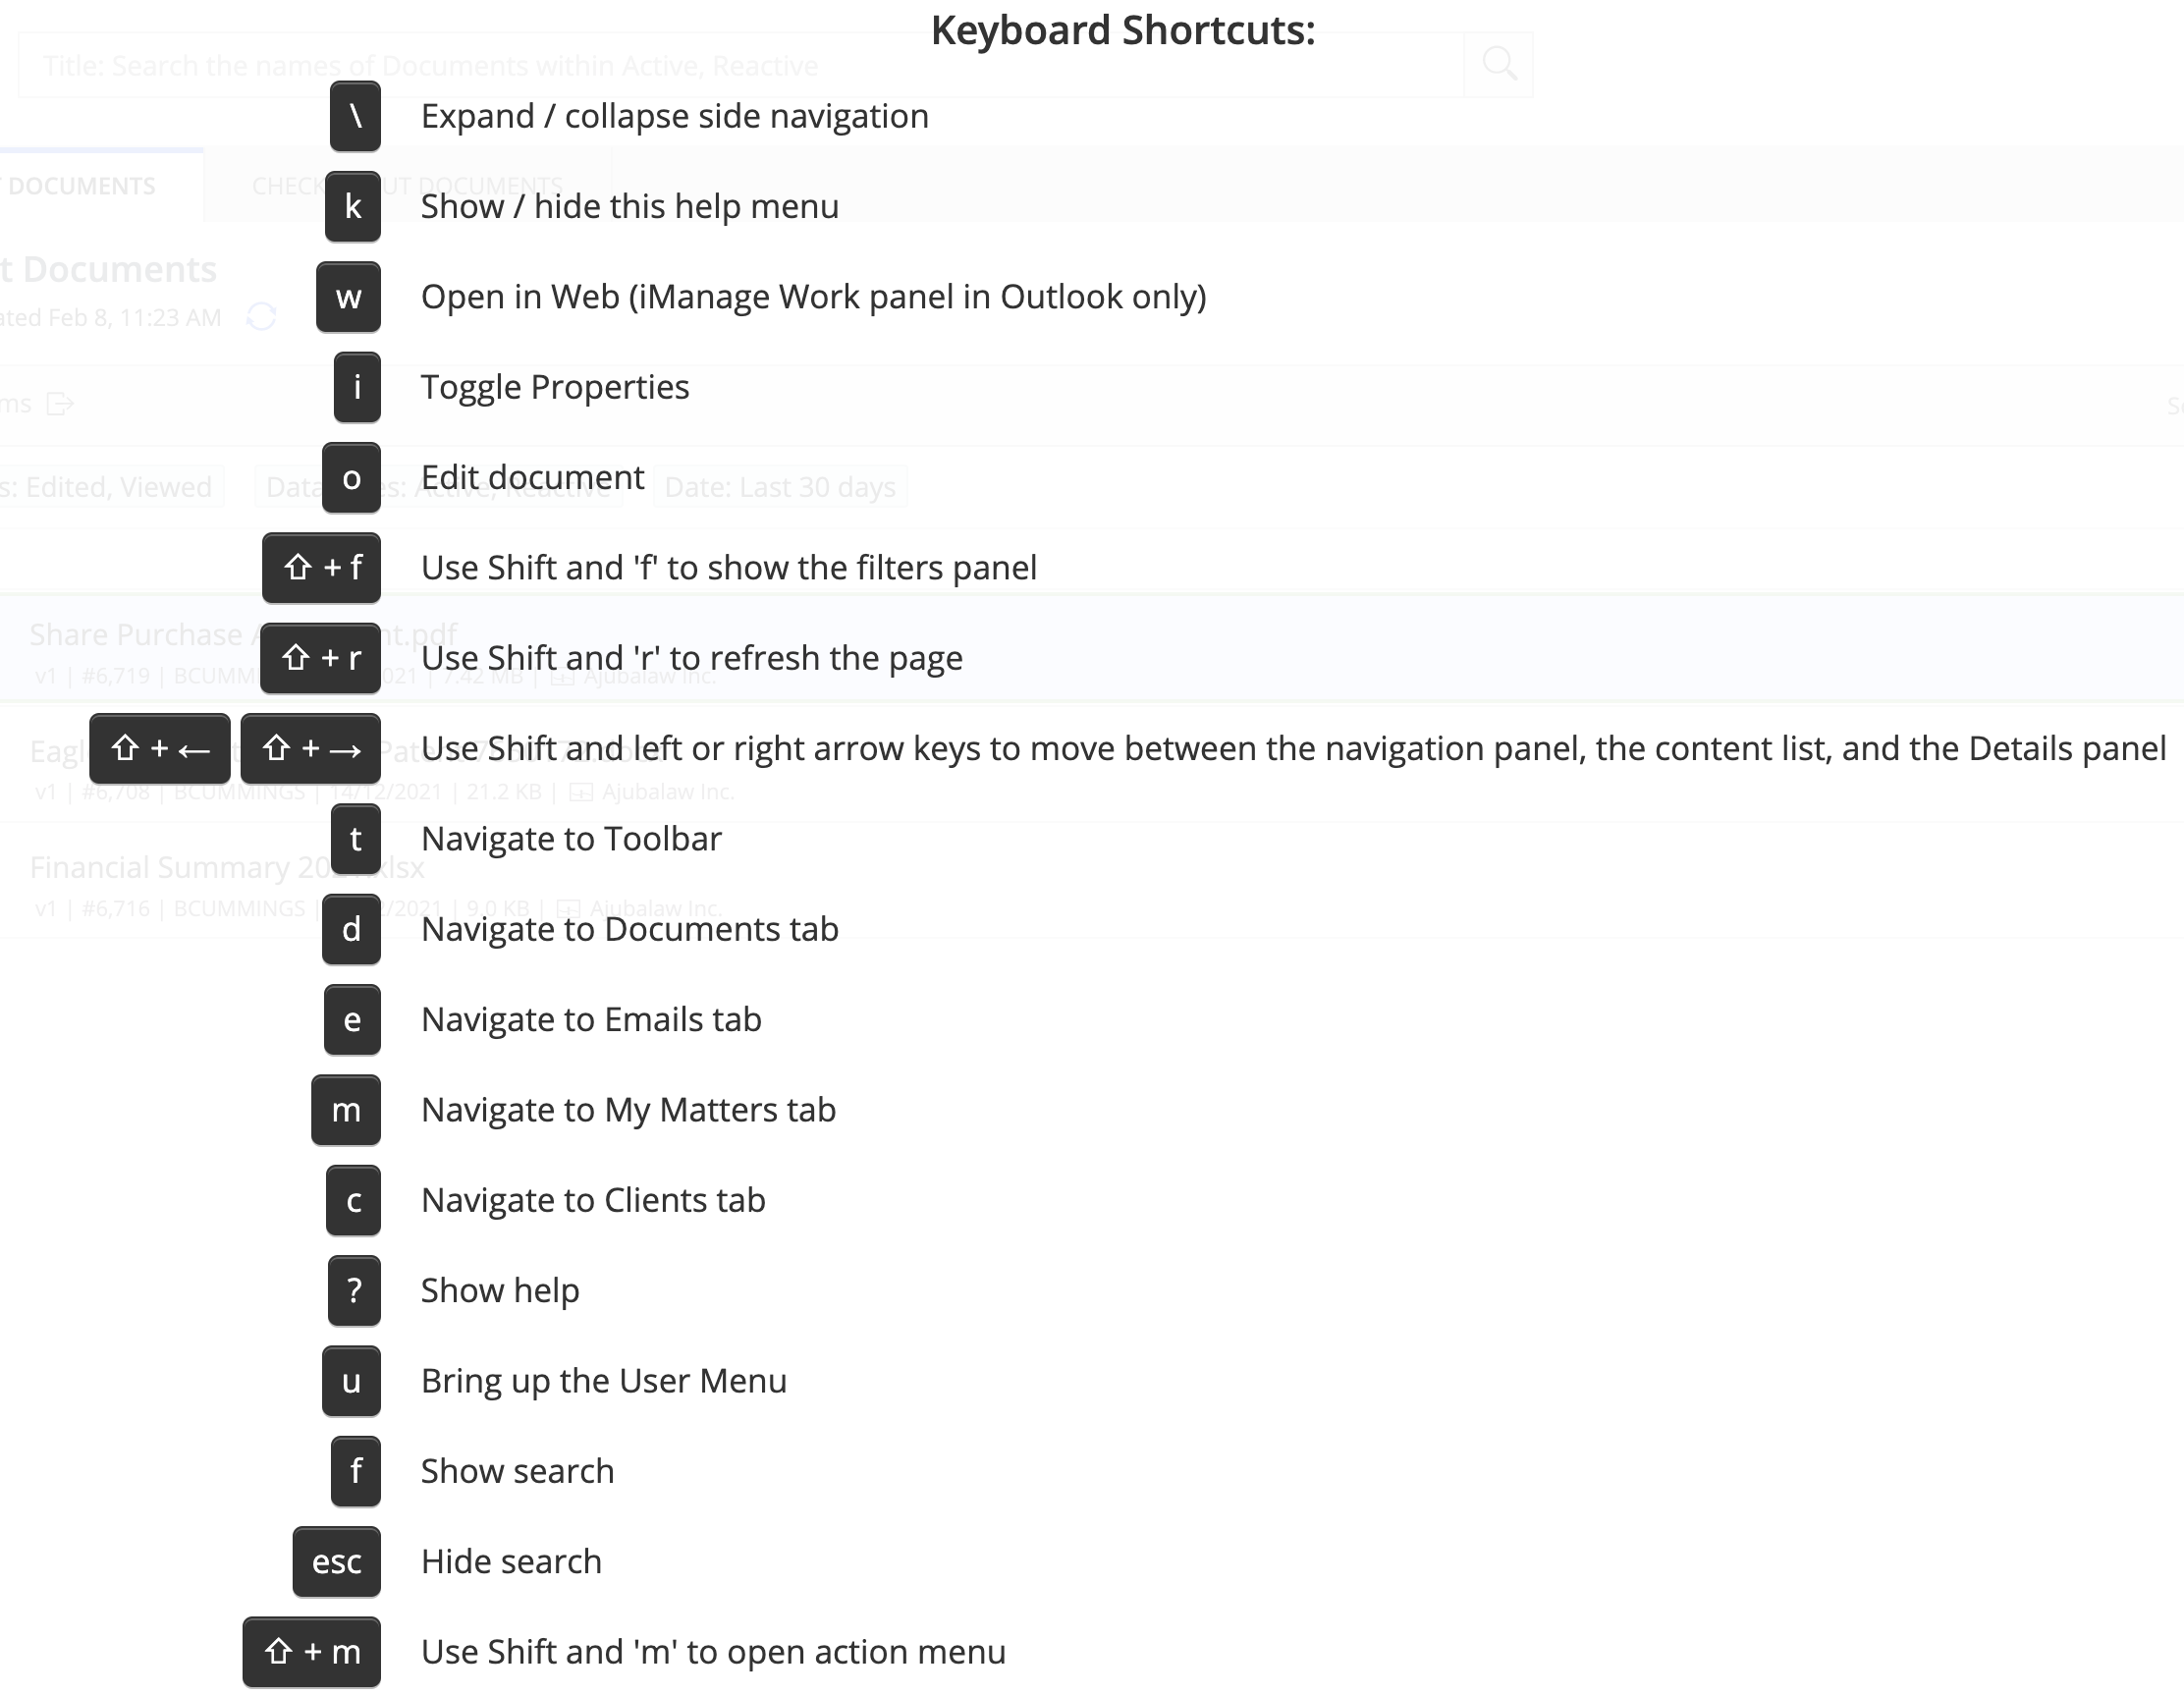Open the 'Date: Last 30 days' filter
Screen dimensions: 2184x1695
[780, 488]
